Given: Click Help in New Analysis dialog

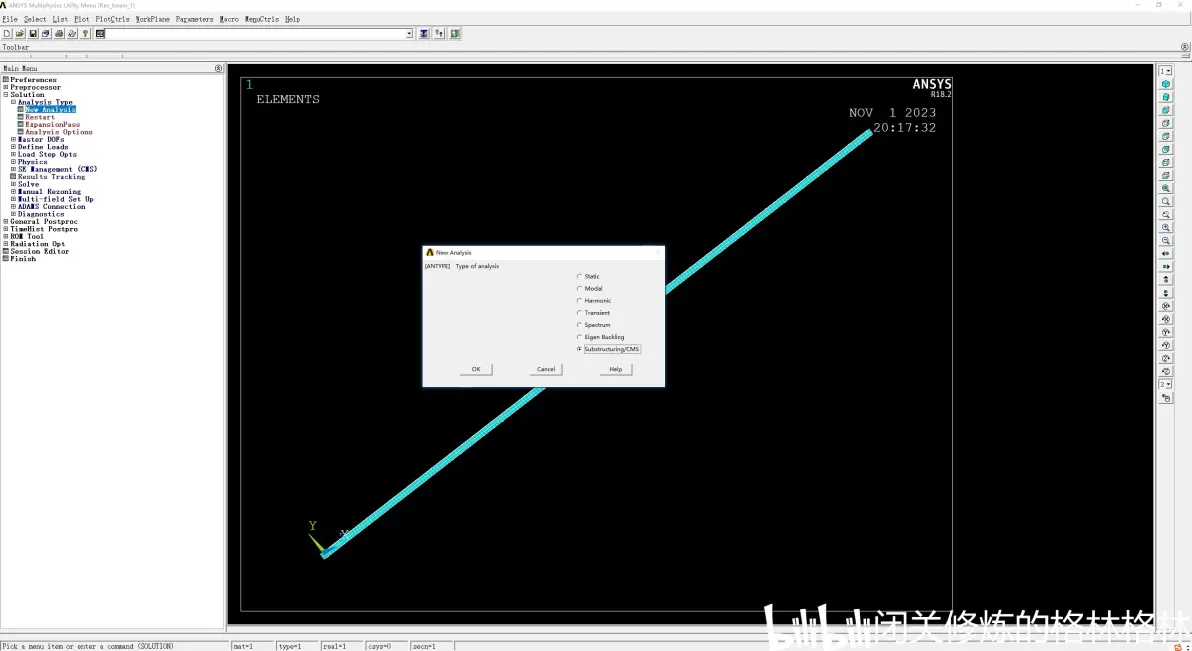Looking at the screenshot, I should coord(616,369).
